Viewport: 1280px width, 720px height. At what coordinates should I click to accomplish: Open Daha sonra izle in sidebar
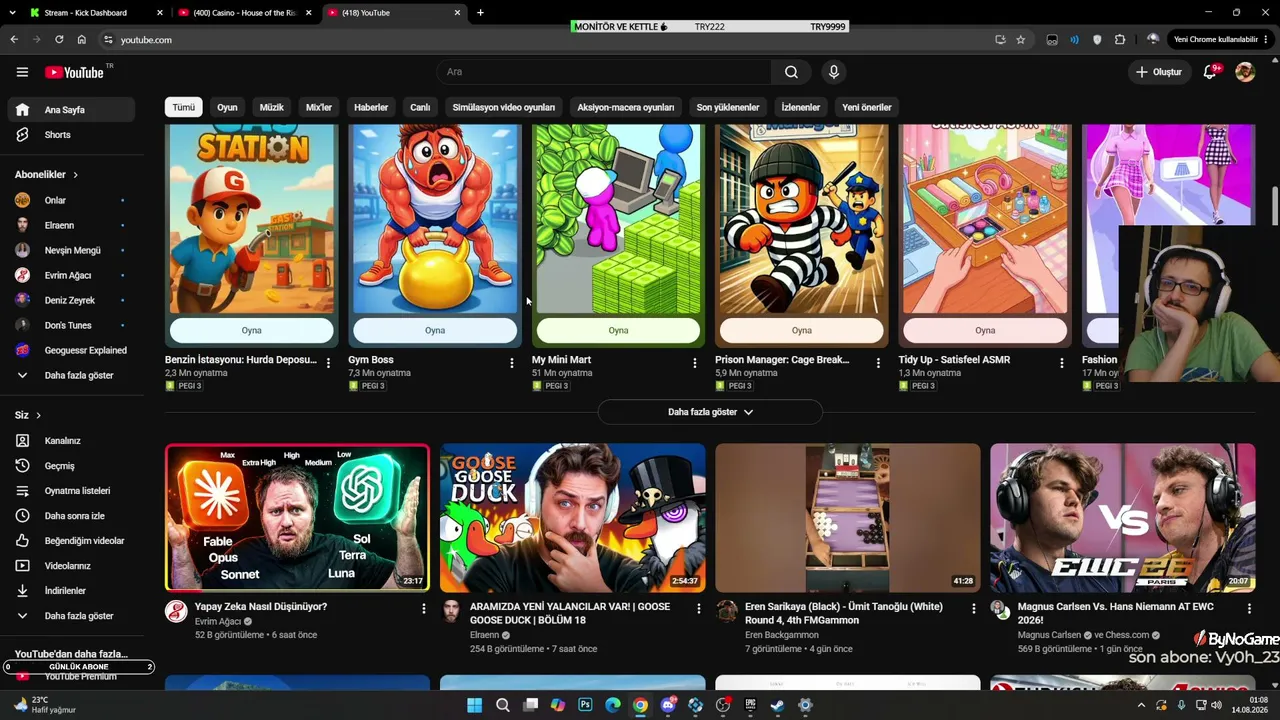(70, 516)
